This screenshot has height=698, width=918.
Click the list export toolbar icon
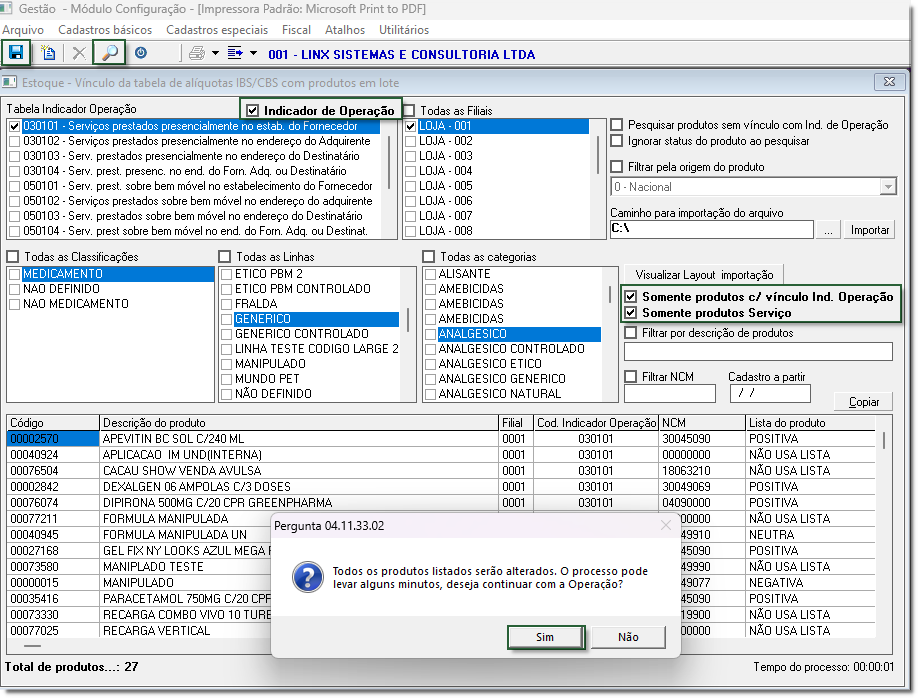click(236, 53)
